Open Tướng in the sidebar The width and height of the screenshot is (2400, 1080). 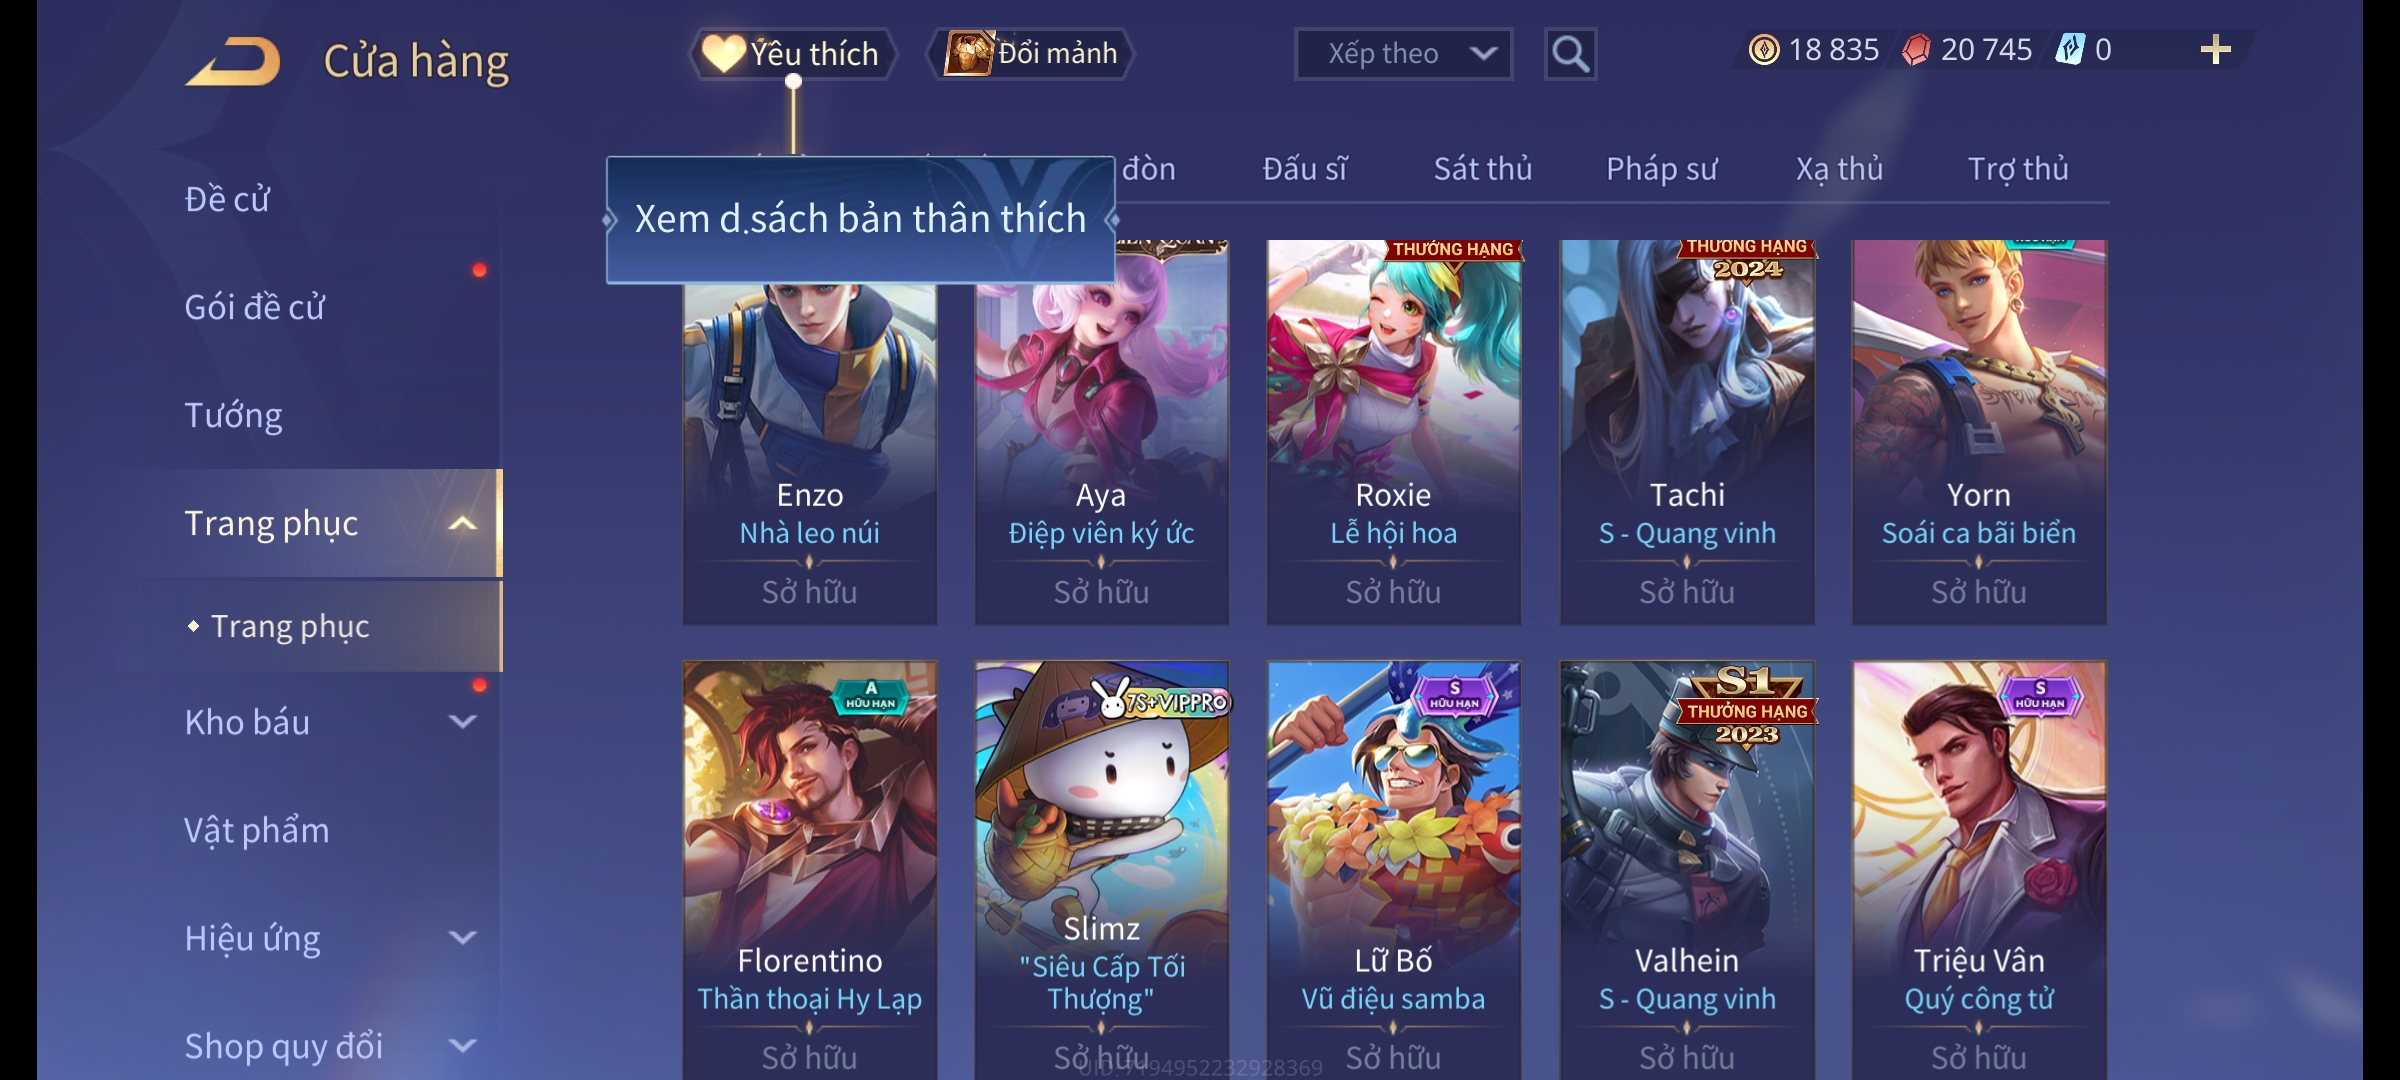[x=233, y=415]
